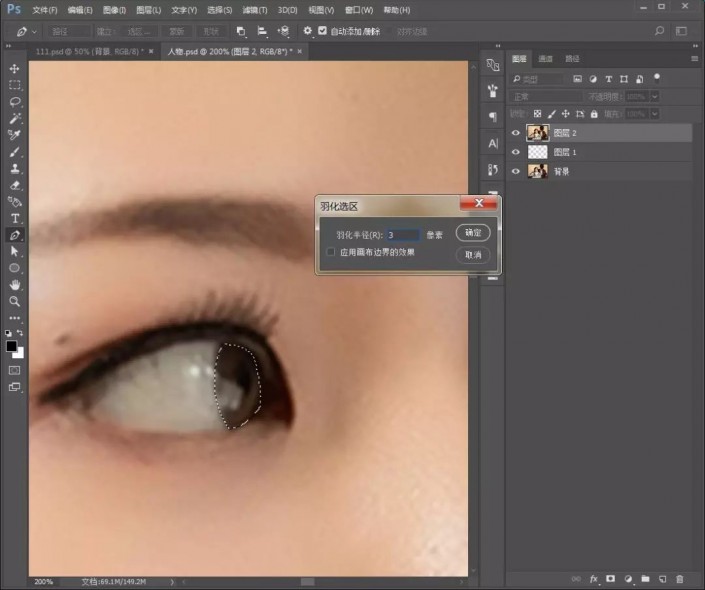Open path alignment icon in options bar
705x590 pixels.
pyautogui.click(x=262, y=31)
